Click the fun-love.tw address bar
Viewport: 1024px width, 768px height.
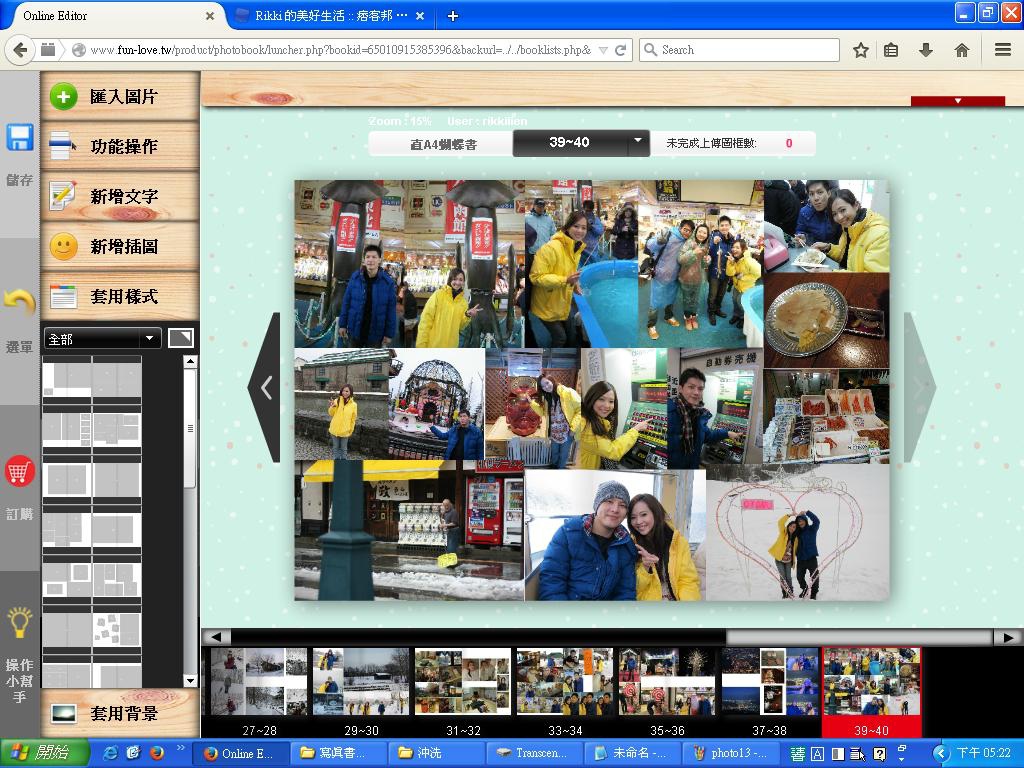pos(340,50)
